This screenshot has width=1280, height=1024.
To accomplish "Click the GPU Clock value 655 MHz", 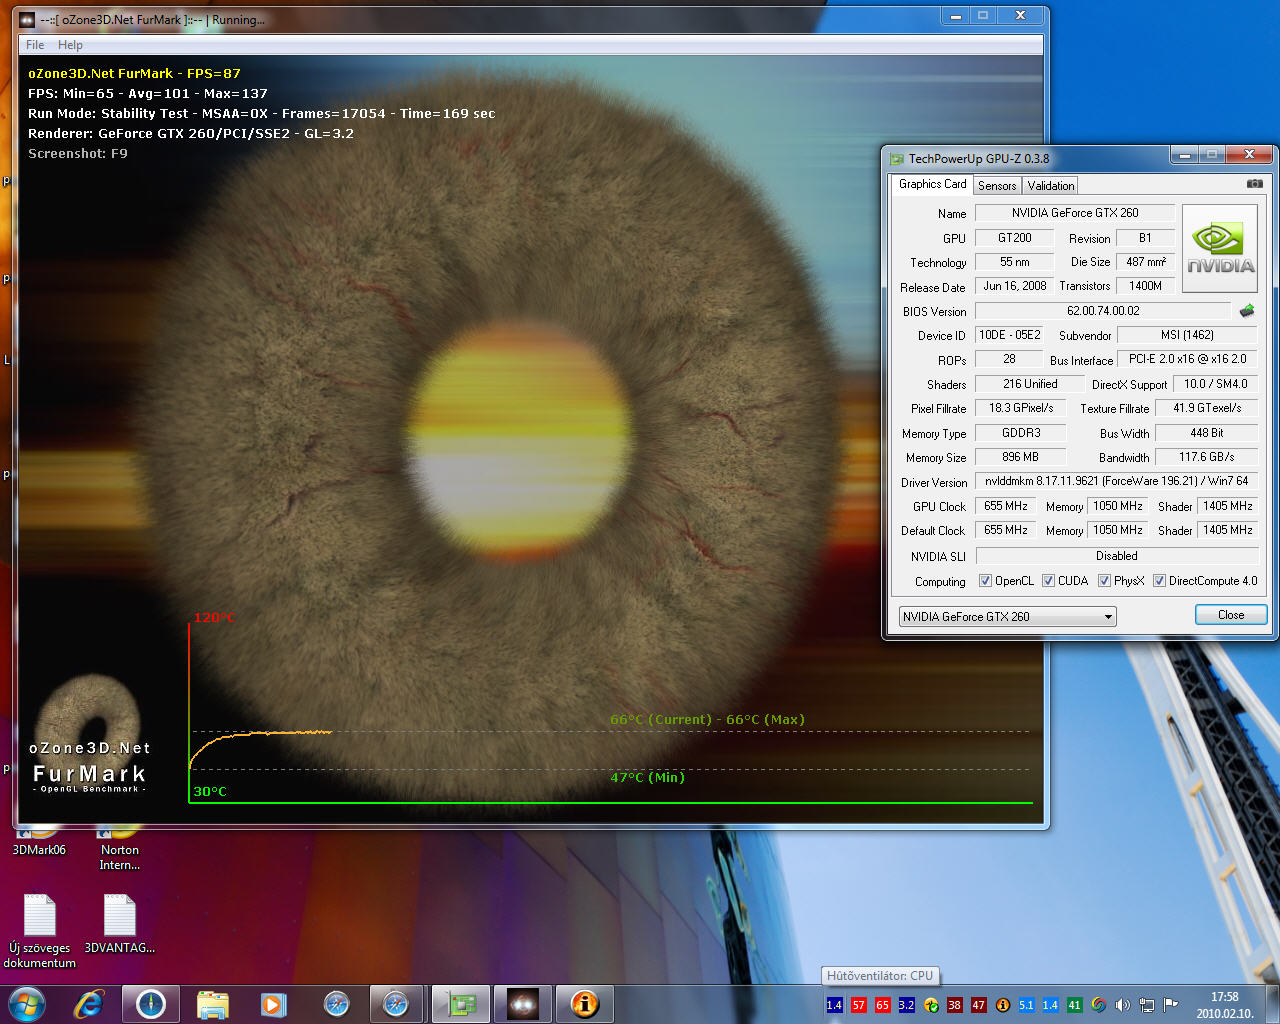I will click(x=1006, y=506).
